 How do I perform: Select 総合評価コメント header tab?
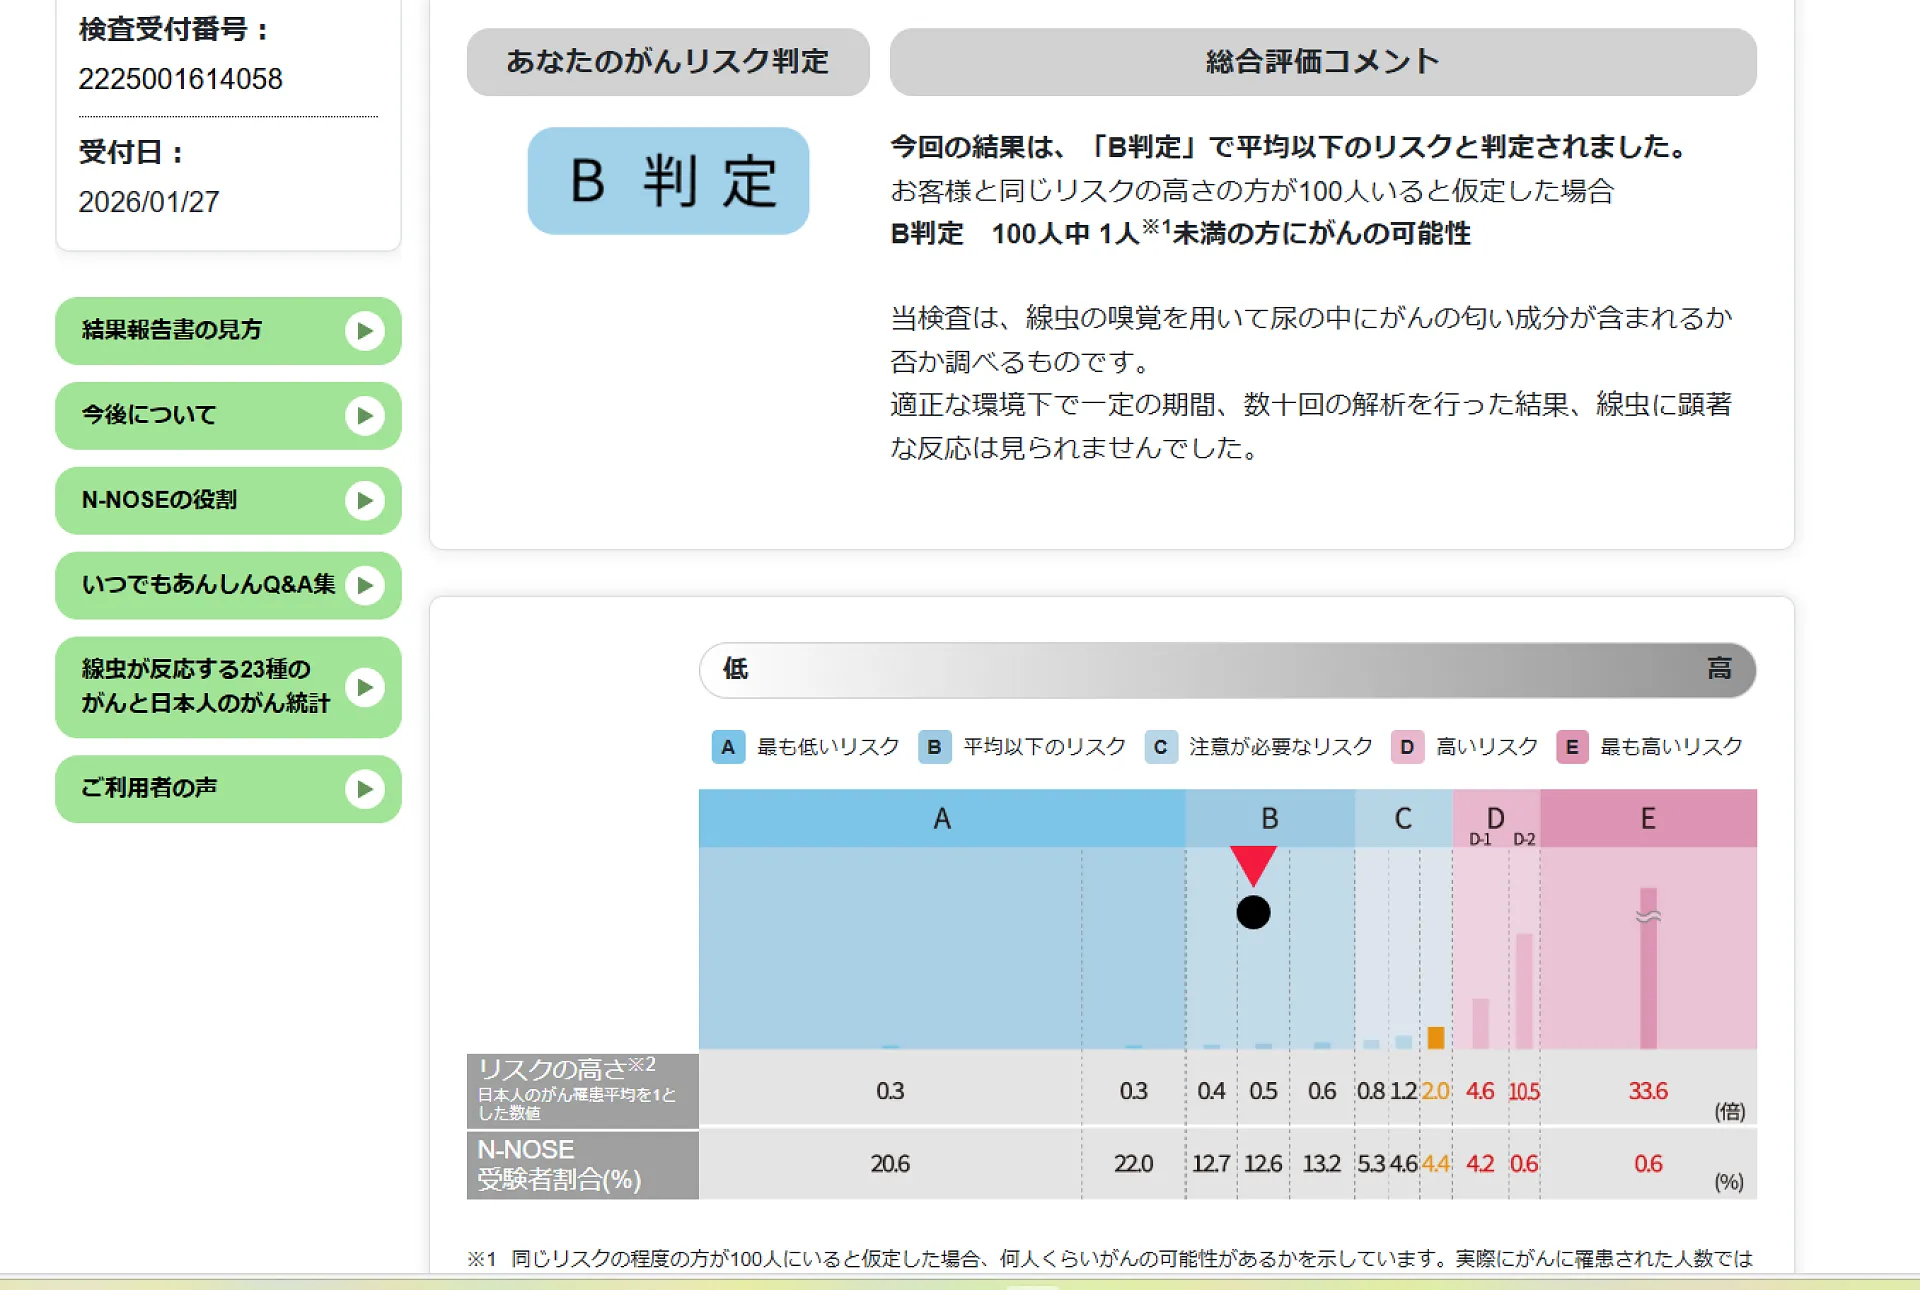(1322, 62)
